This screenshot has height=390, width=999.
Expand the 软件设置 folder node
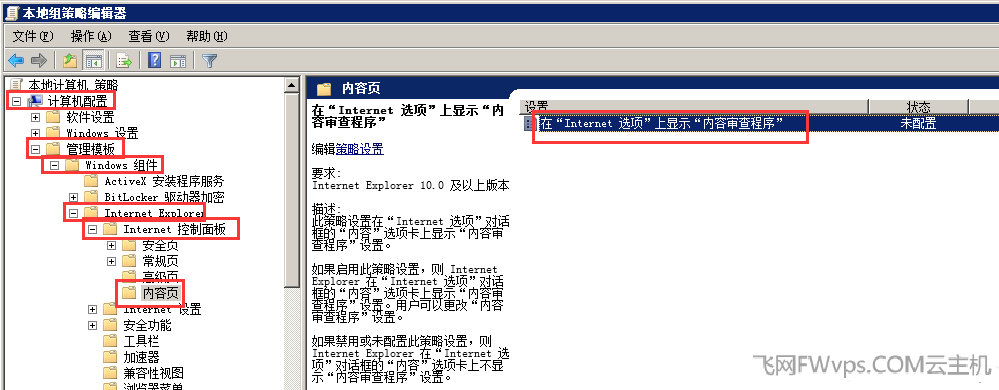36,117
